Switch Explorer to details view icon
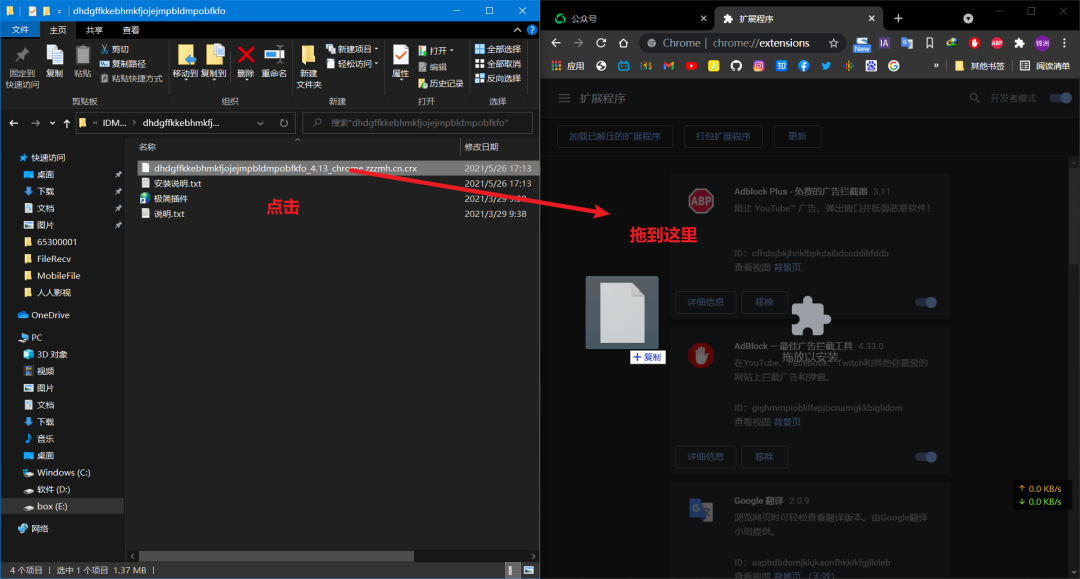Viewport: 1080px width, 579px height. point(510,570)
